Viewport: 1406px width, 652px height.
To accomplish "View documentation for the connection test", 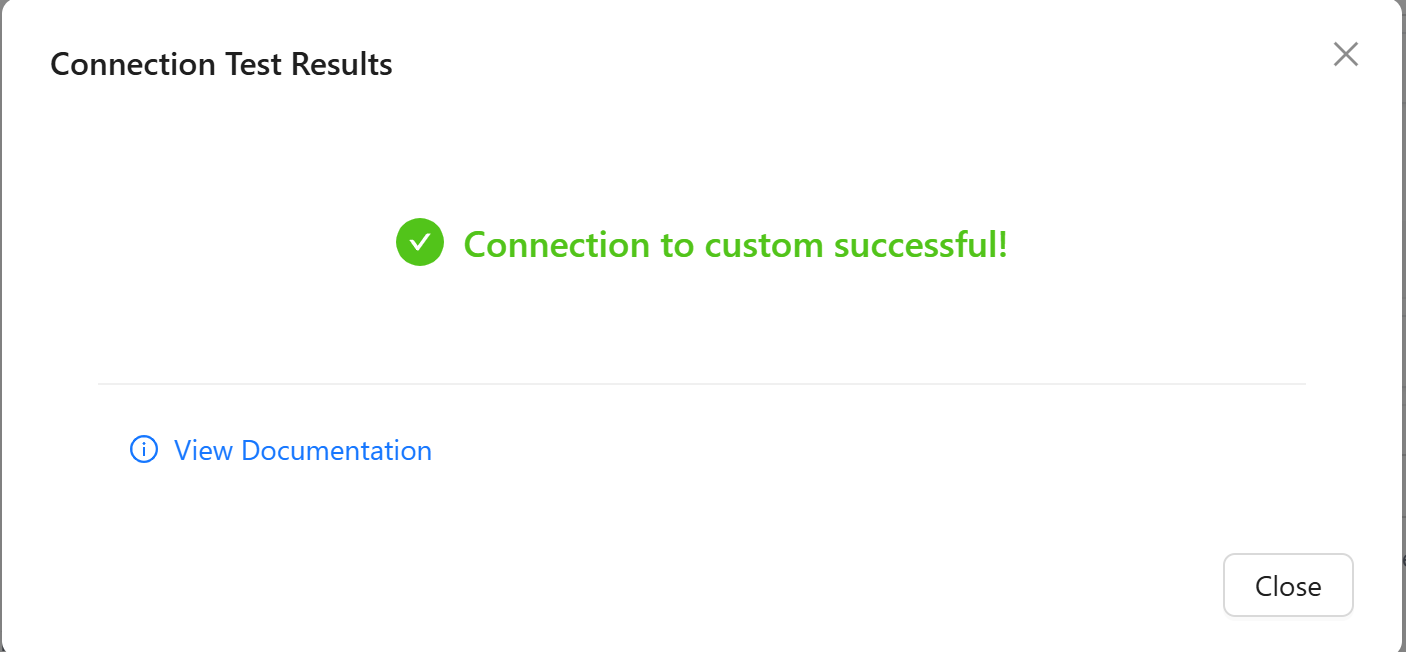I will coord(302,450).
